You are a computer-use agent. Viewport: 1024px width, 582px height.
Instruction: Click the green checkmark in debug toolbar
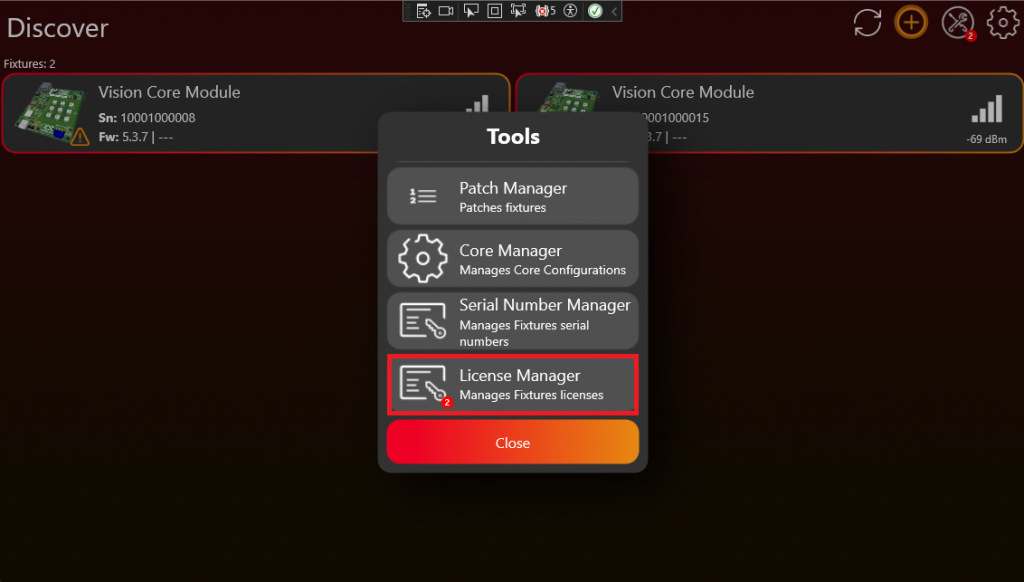[x=595, y=11]
